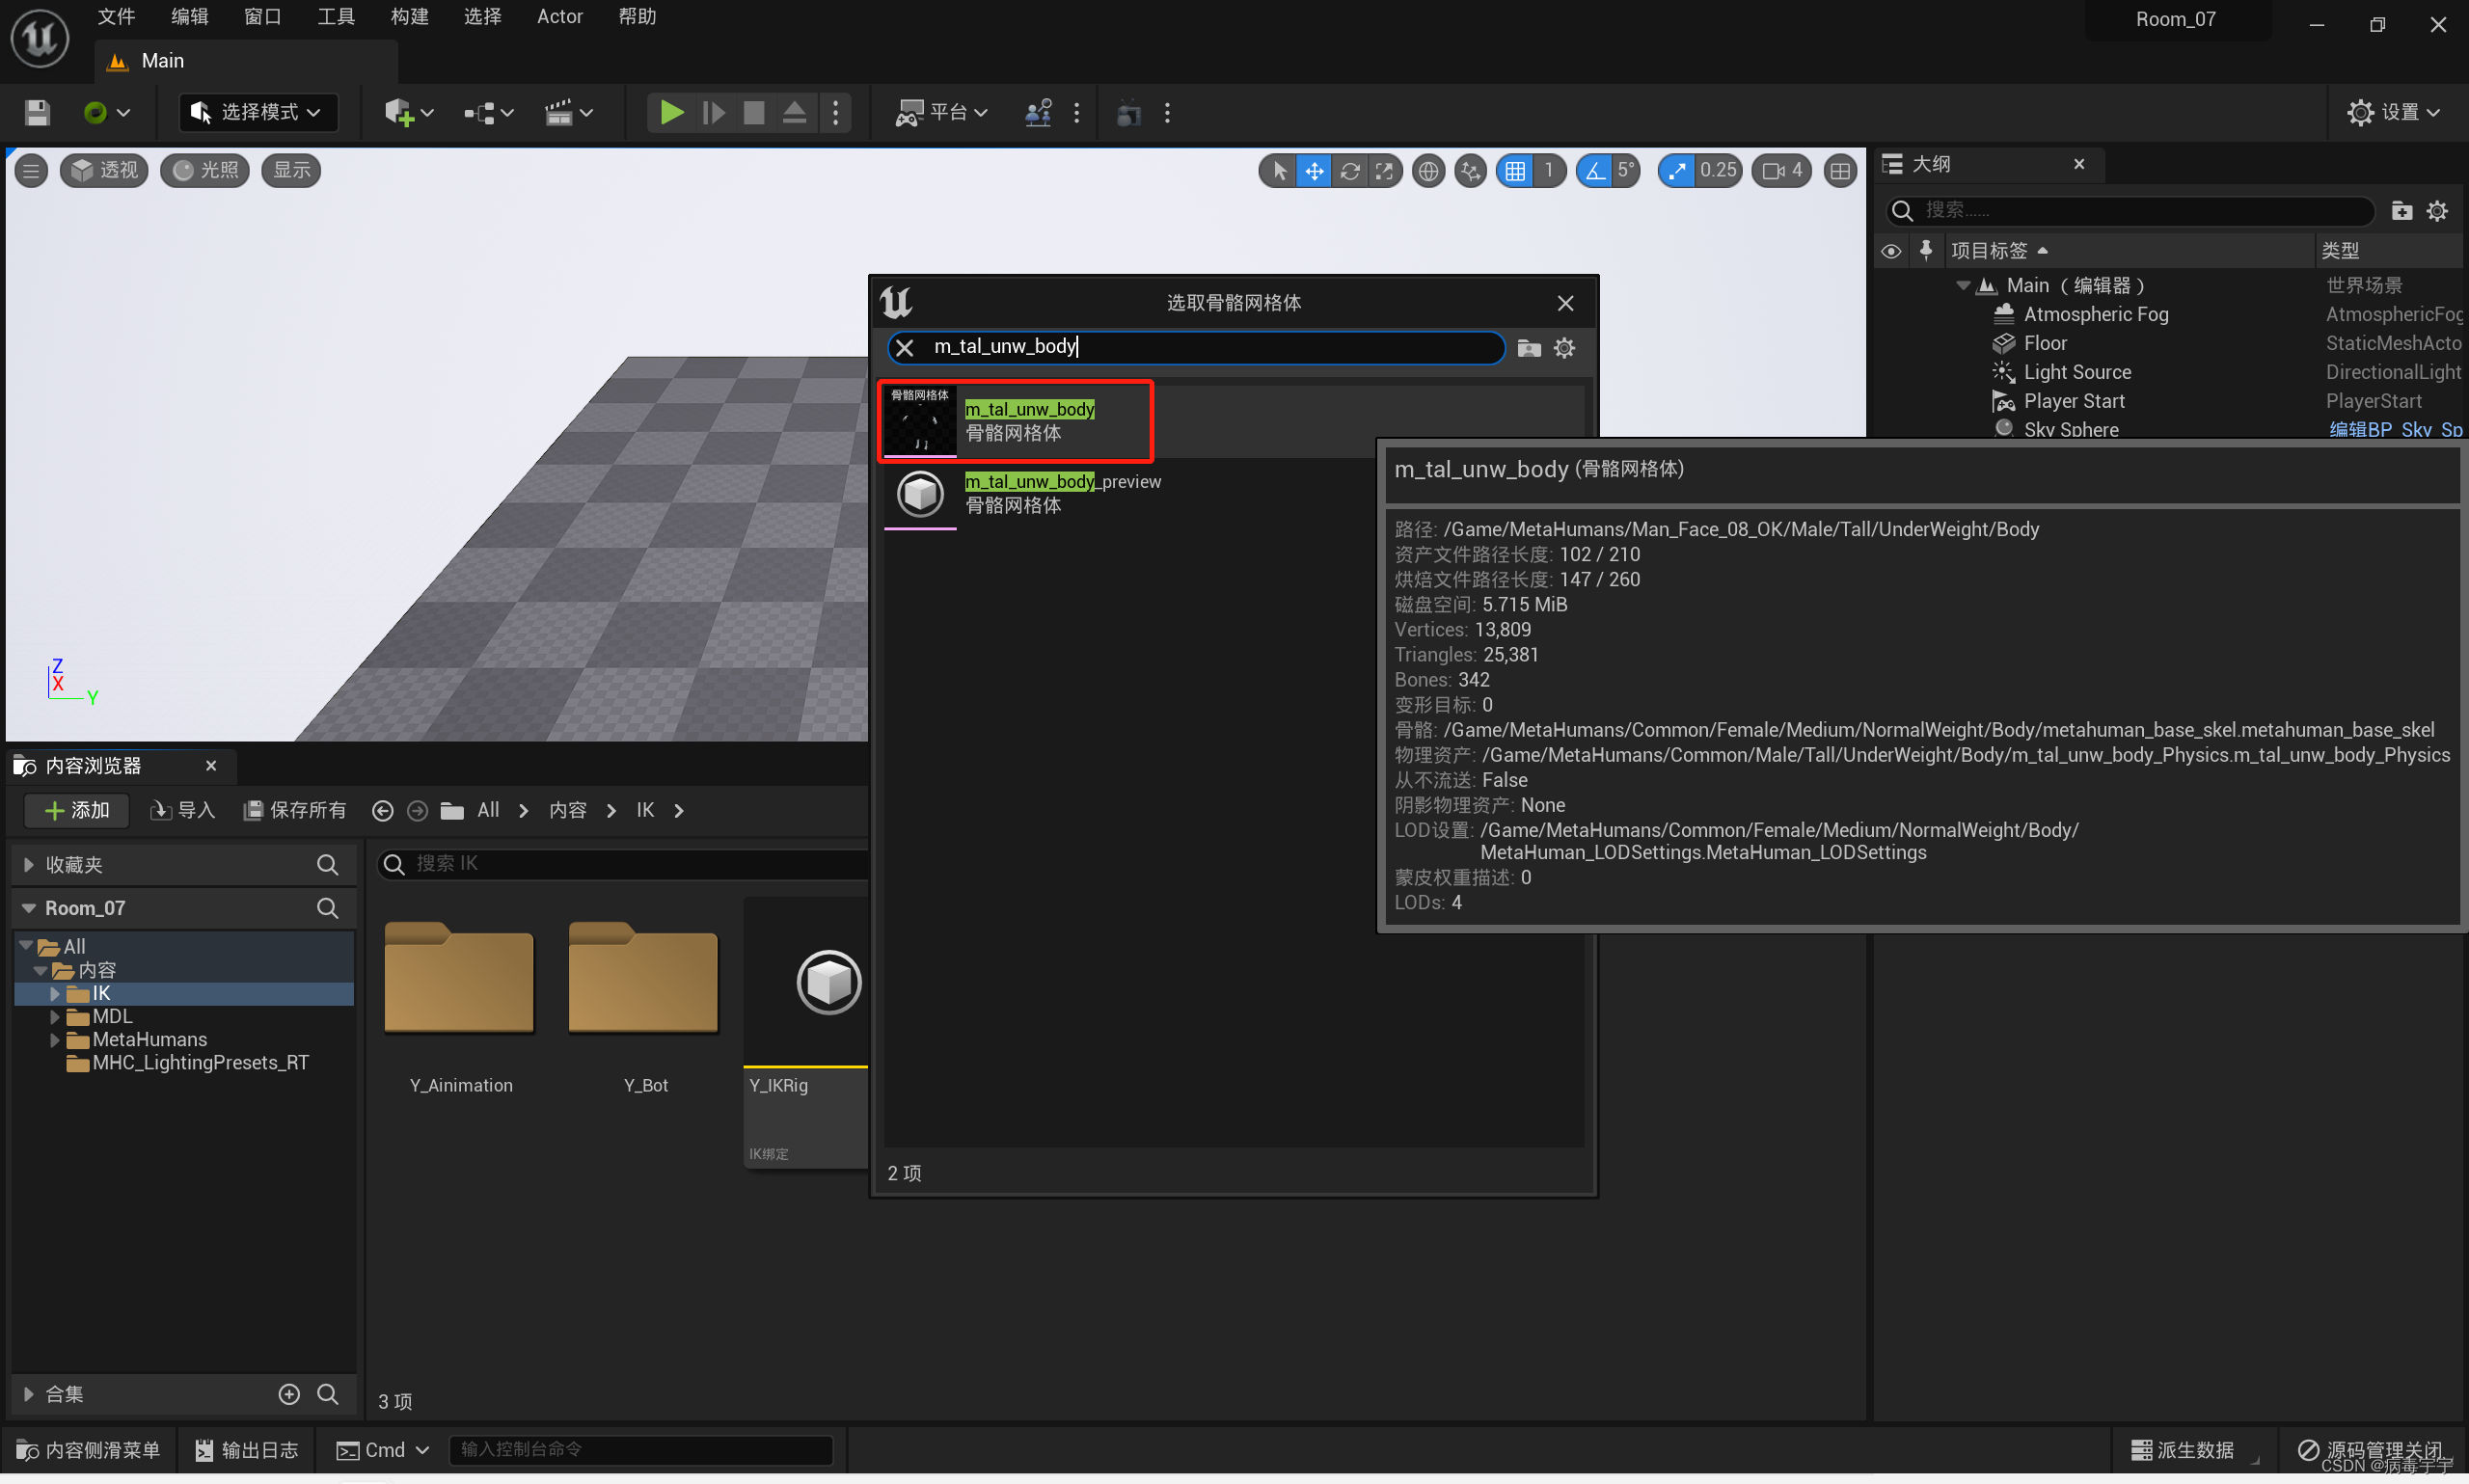Select the m_tal_unw_body_preview skeletal mesh
This screenshot has width=2469, height=1484.
1061,493
